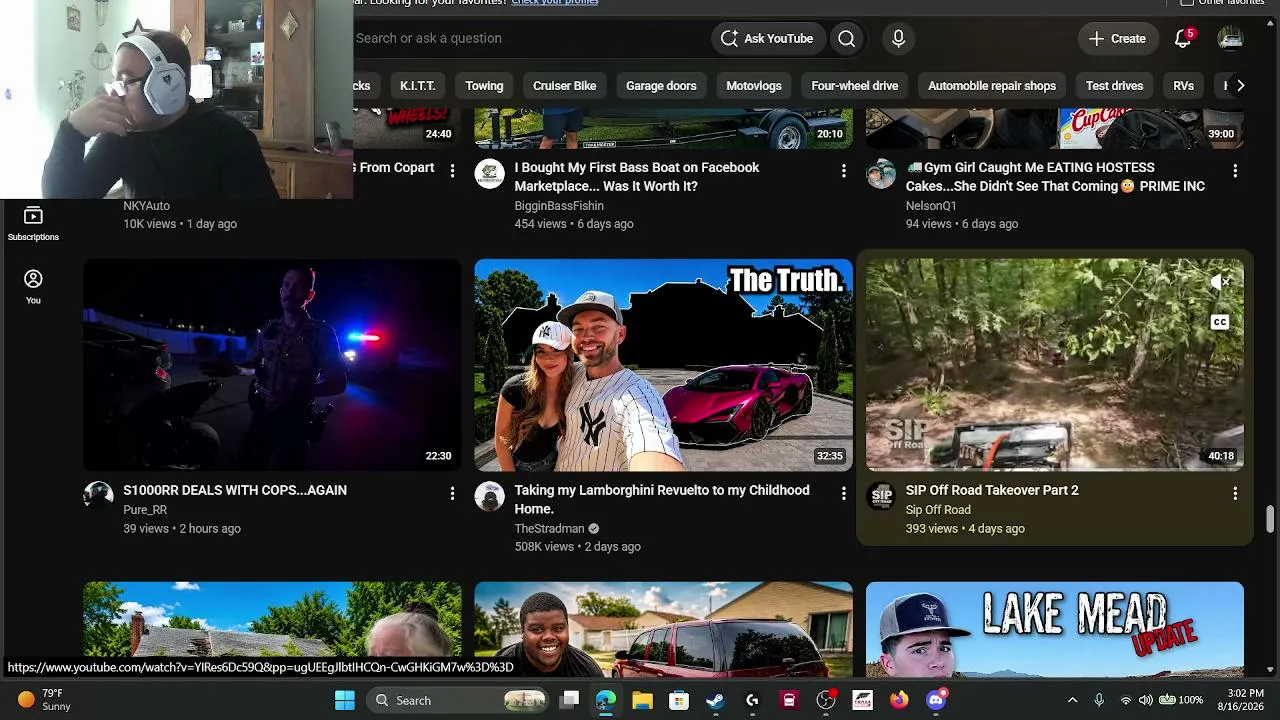The height and width of the screenshot is (720, 1280).
Task: Open Steam from the taskbar
Action: 715,700
